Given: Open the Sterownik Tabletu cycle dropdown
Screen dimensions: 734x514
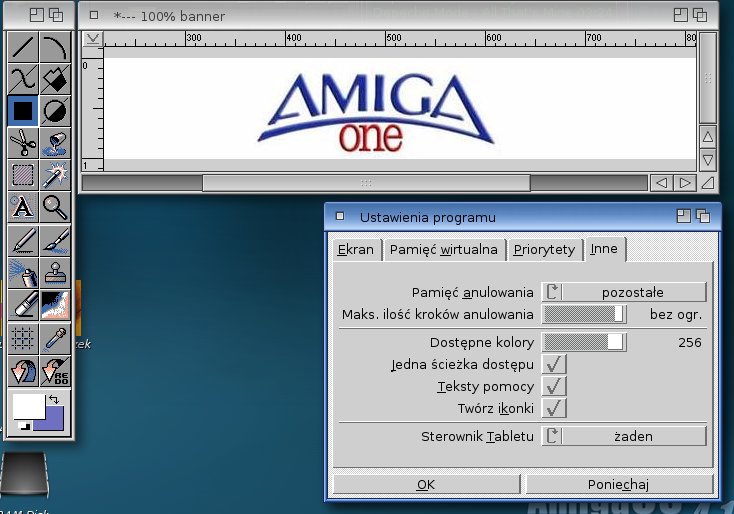Looking at the screenshot, I should [624, 436].
